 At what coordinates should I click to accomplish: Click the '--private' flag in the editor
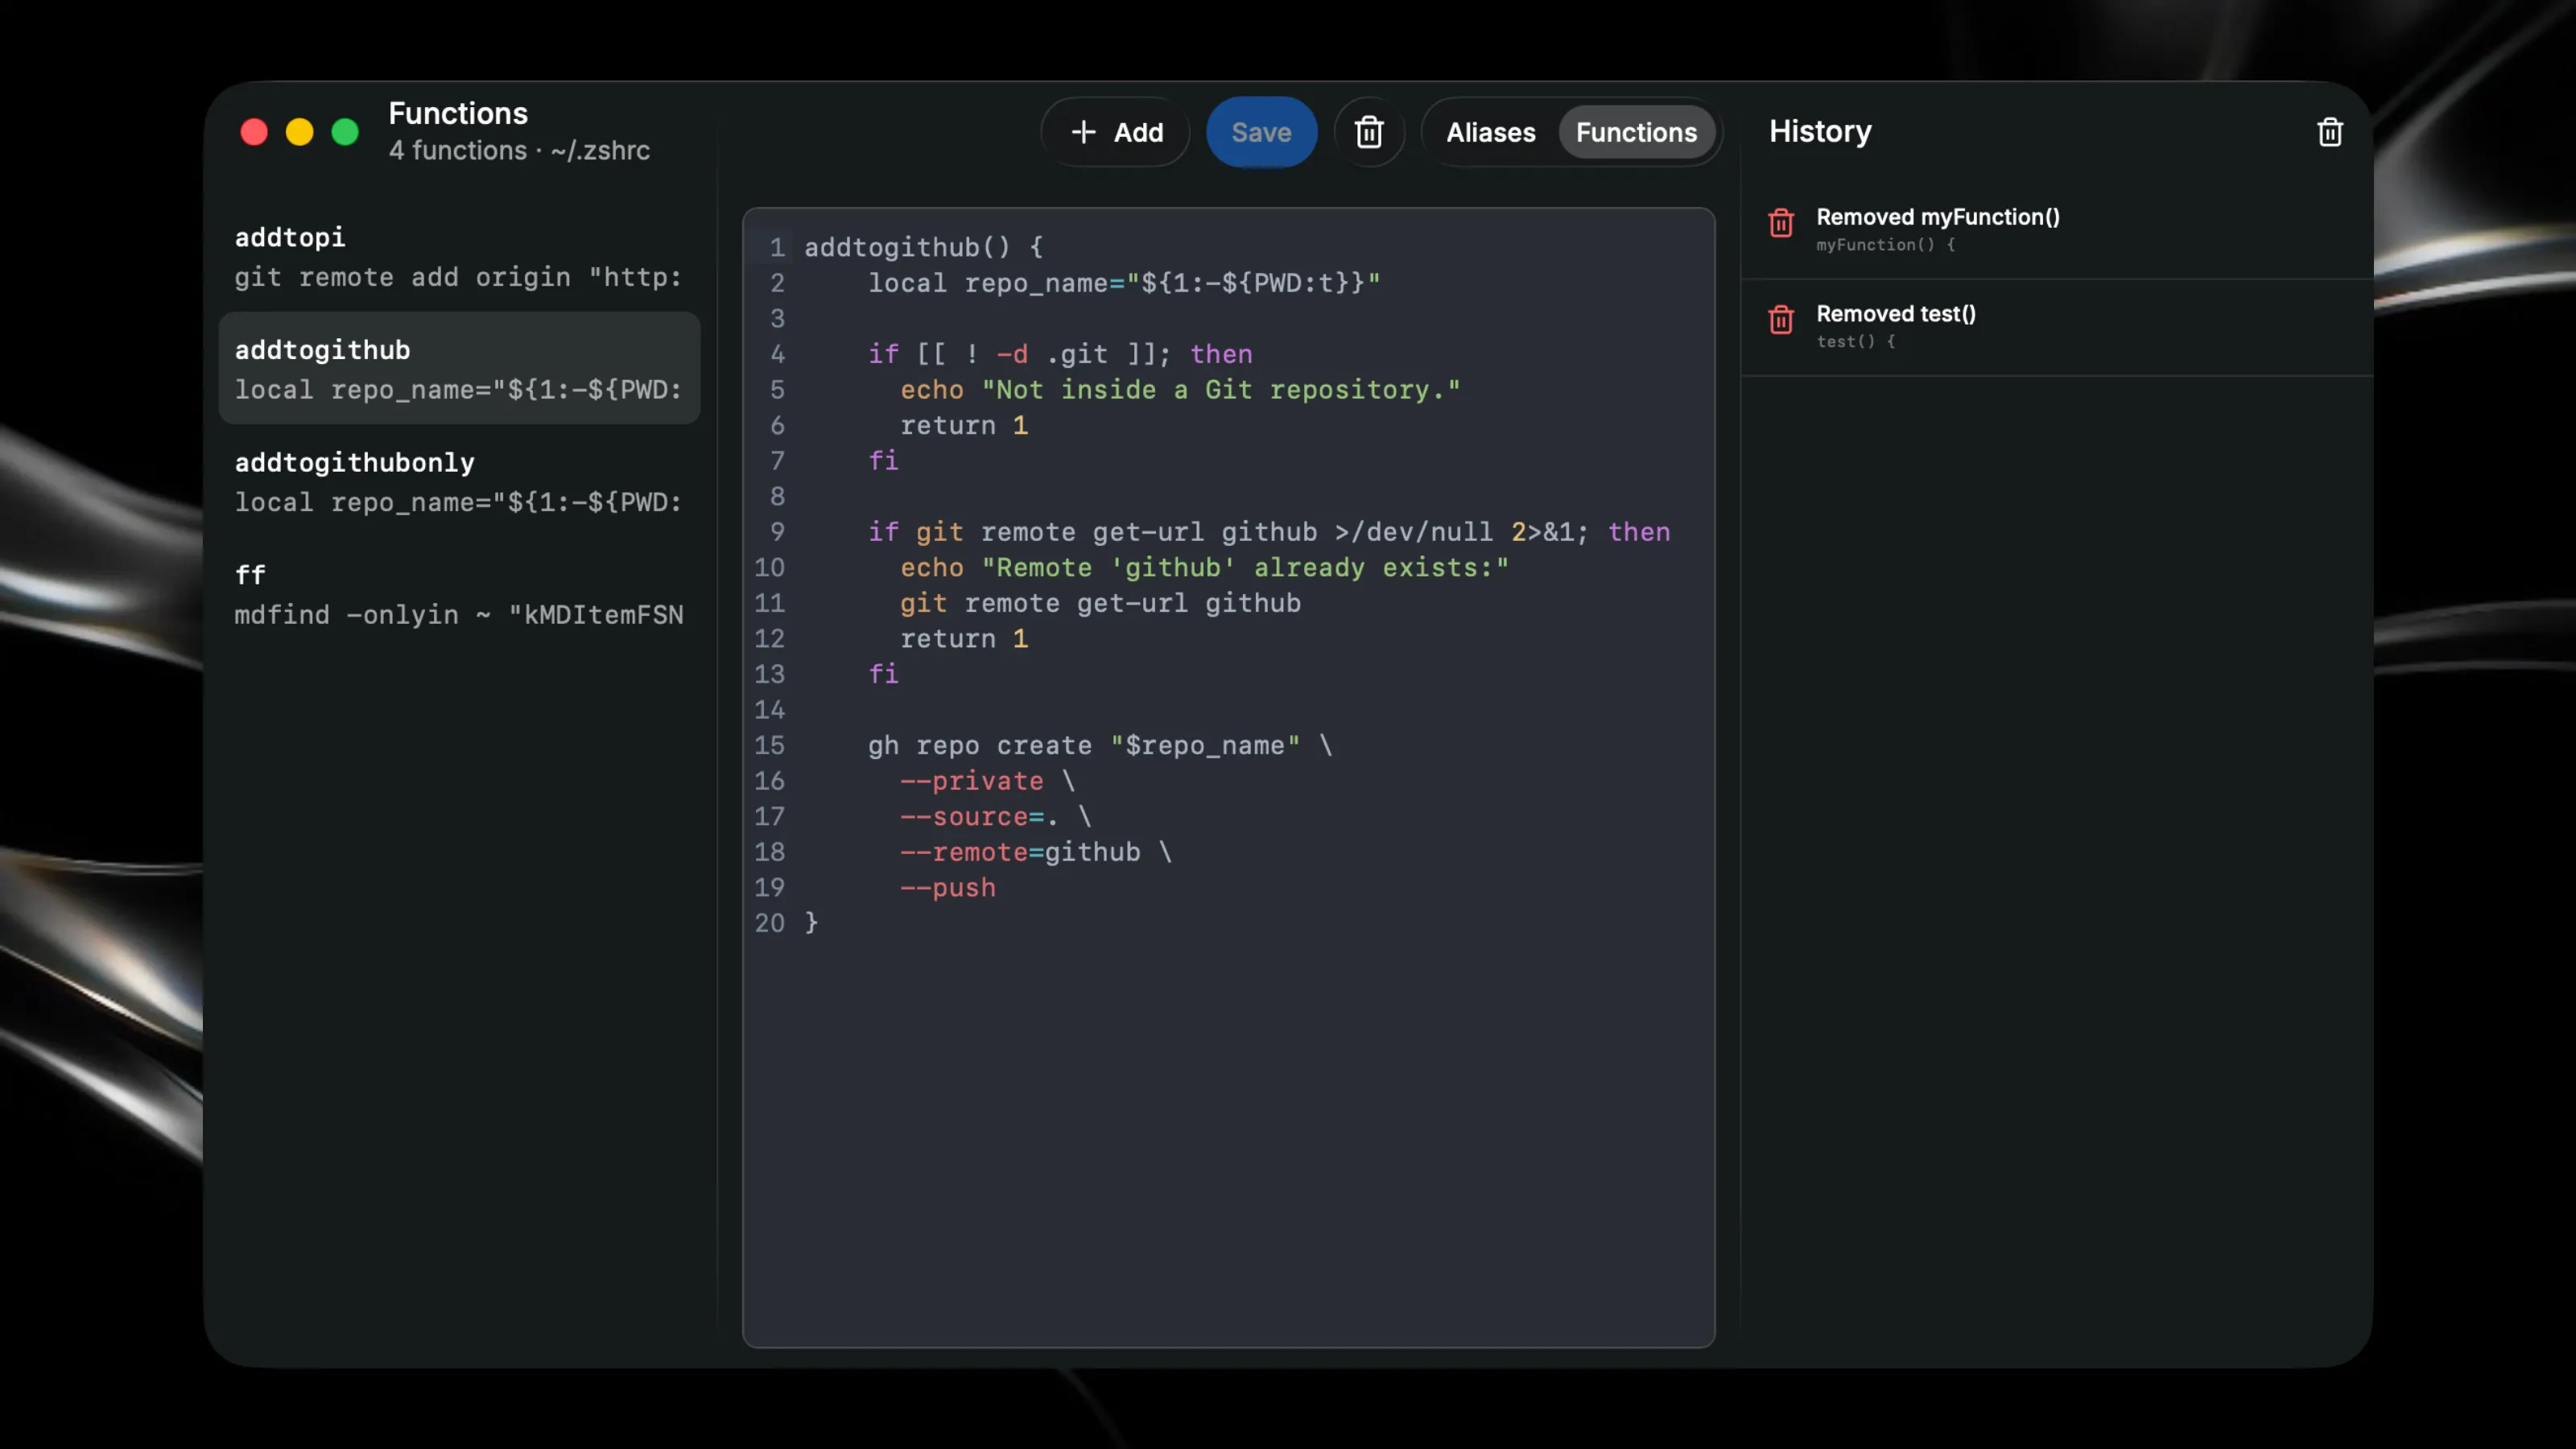coord(971,781)
